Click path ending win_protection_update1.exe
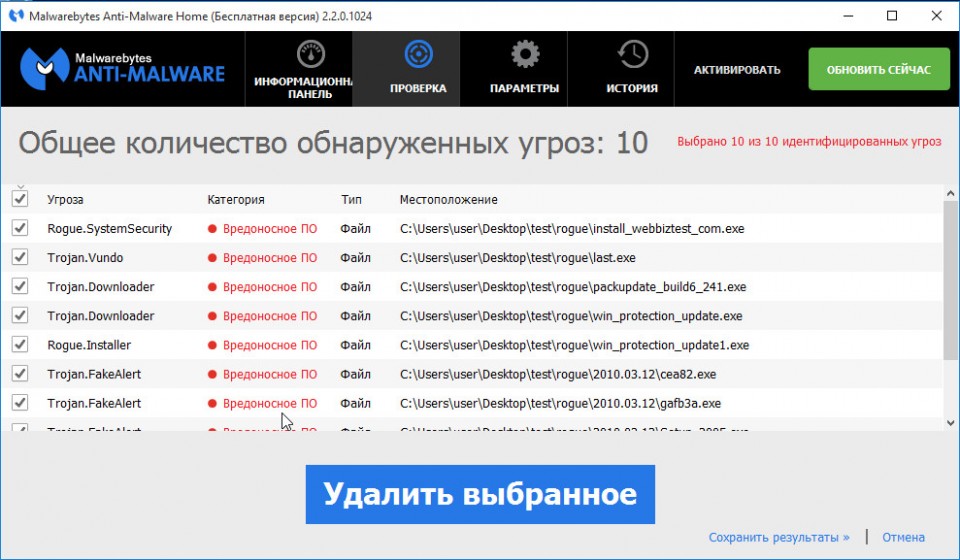Image resolution: width=960 pixels, height=560 pixels. click(x=575, y=345)
